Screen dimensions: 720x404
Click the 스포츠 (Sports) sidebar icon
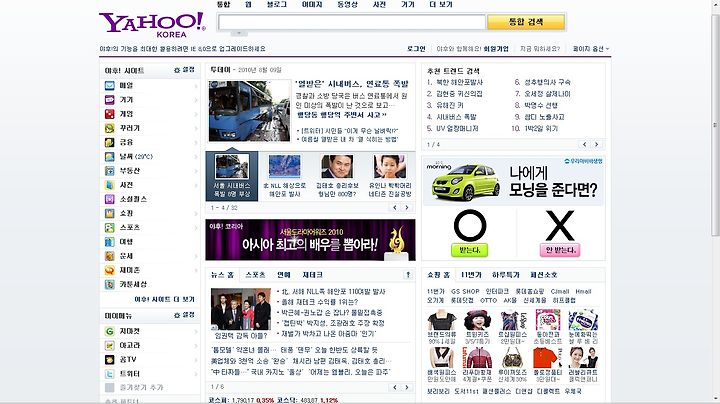(110, 227)
